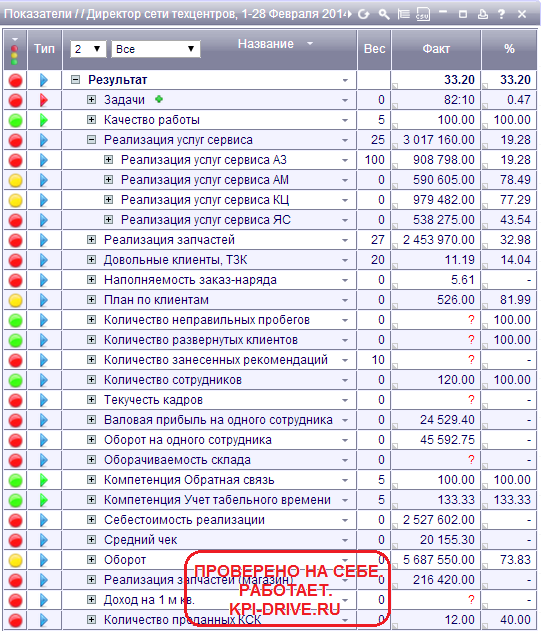Collapse the Результат tree node
The width and height of the screenshot is (541, 631).
[75, 79]
